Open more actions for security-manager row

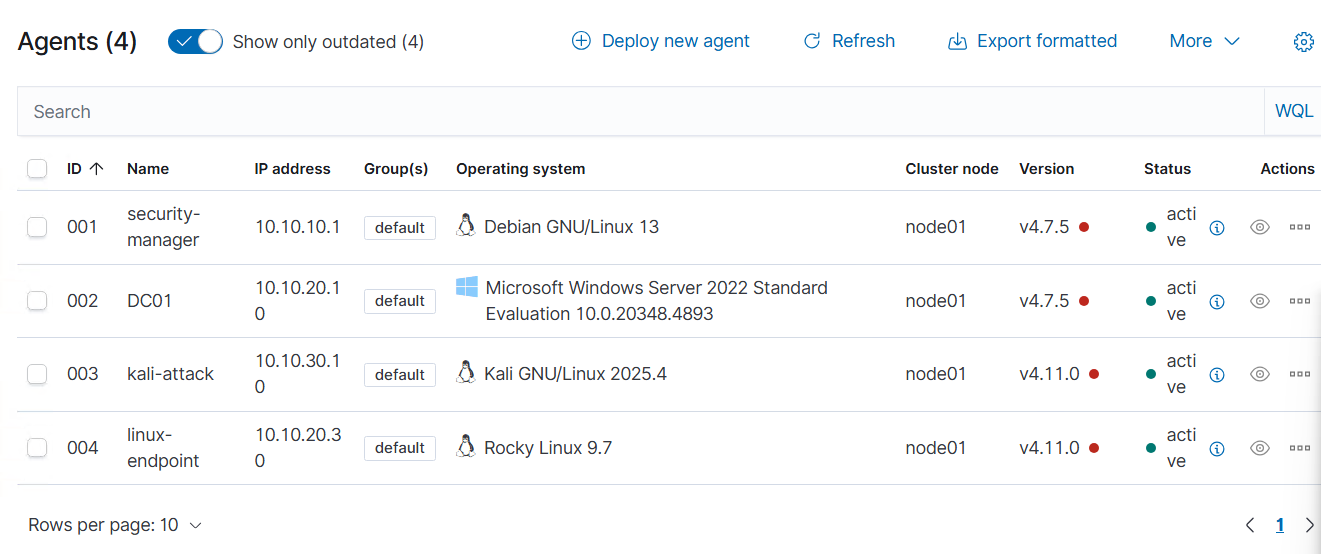(x=1300, y=227)
